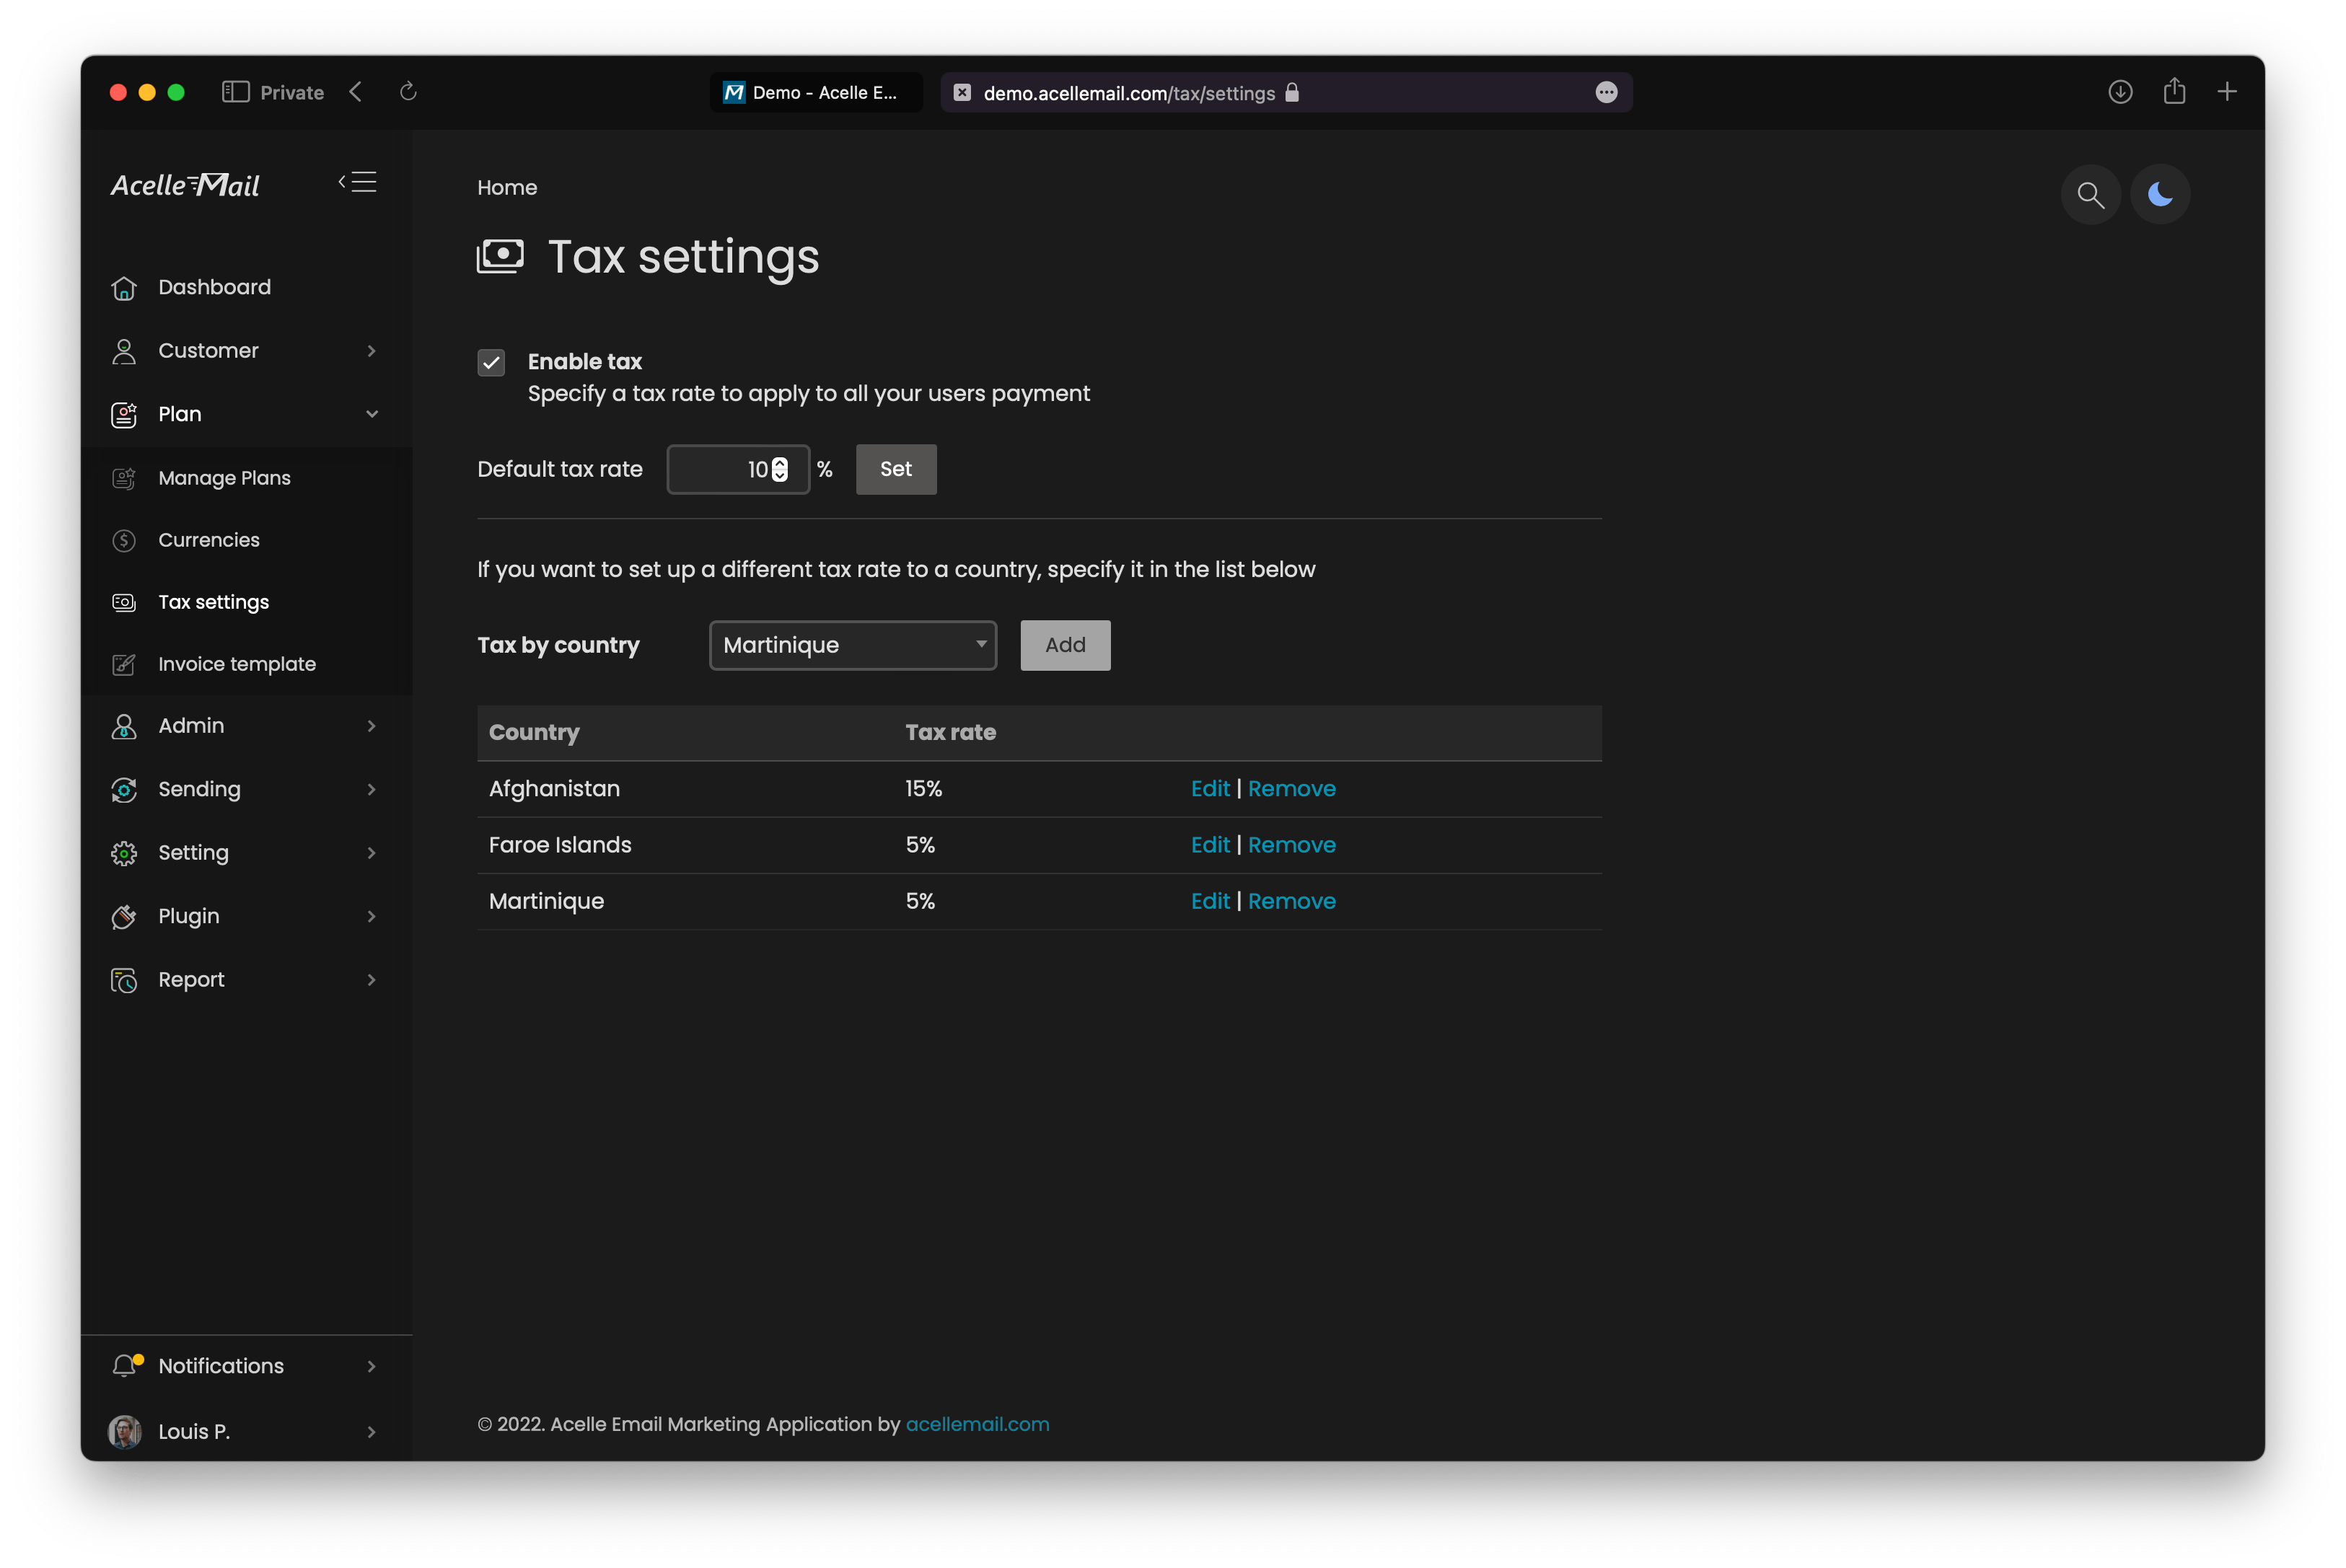Toggle dark mode with the moon icon
The width and height of the screenshot is (2346, 1568).
tap(2160, 194)
